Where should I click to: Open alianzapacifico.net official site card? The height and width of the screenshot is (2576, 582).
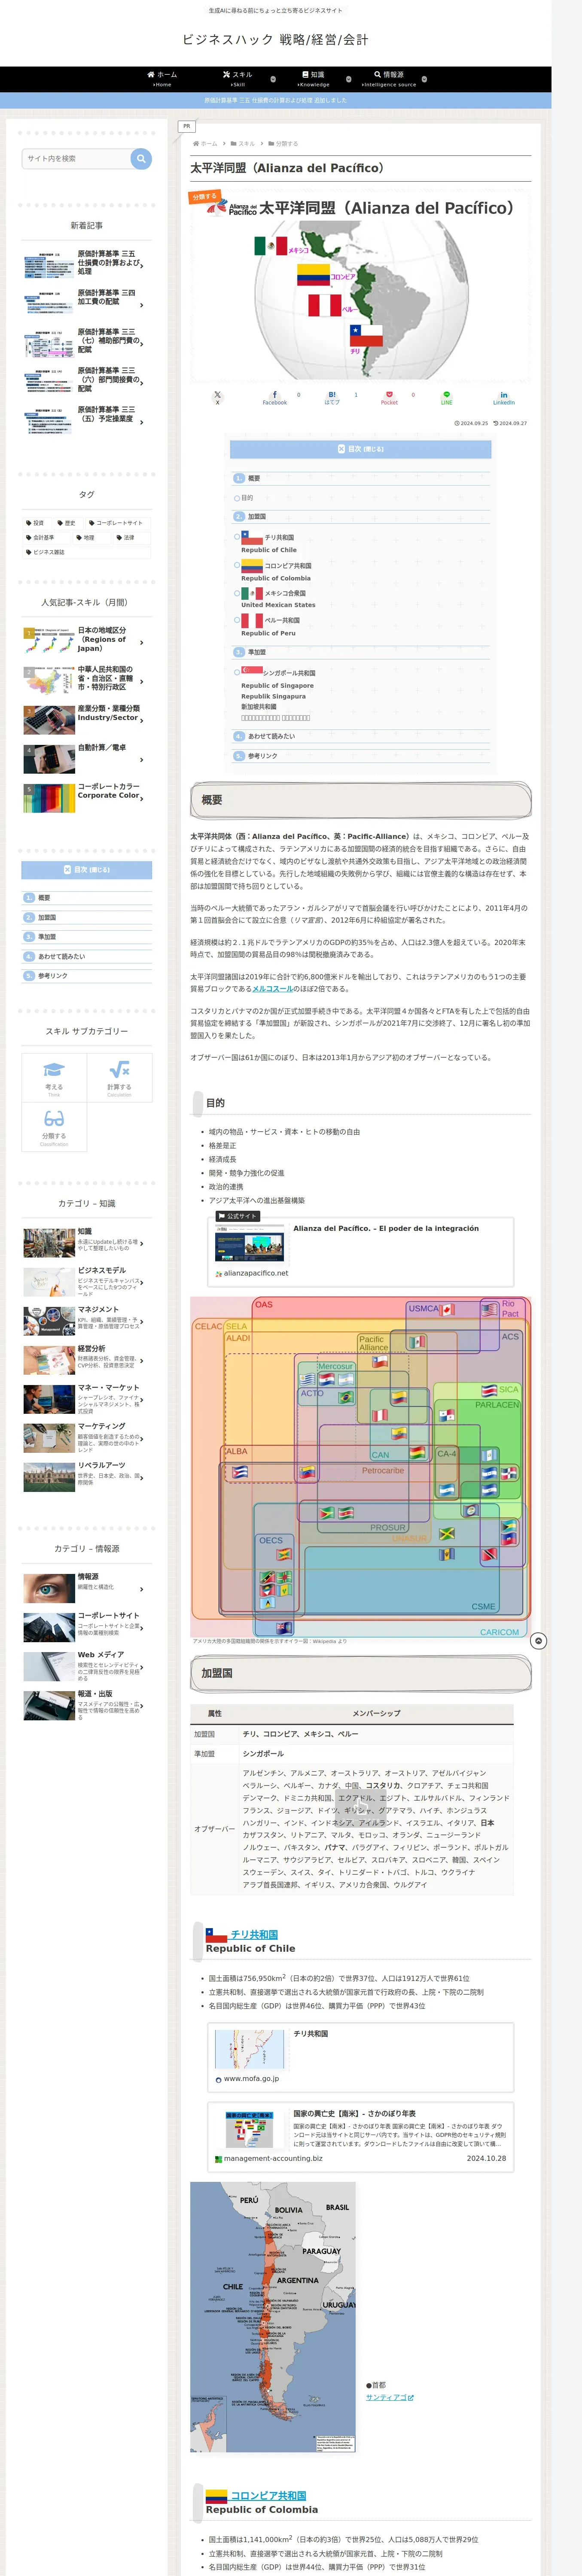click(360, 1251)
